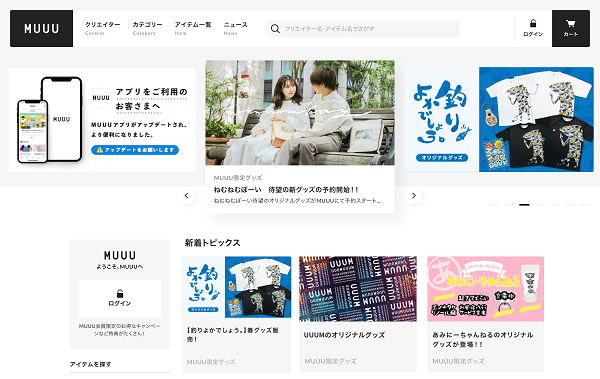
Task: Click 新着トピックス section heading
Action: 212,243
